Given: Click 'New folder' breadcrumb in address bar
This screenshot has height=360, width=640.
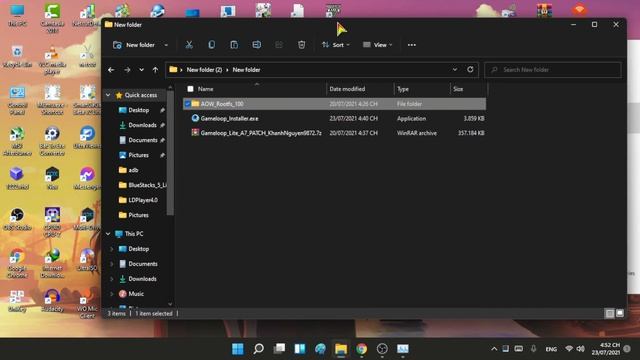Looking at the screenshot, I should point(246,70).
